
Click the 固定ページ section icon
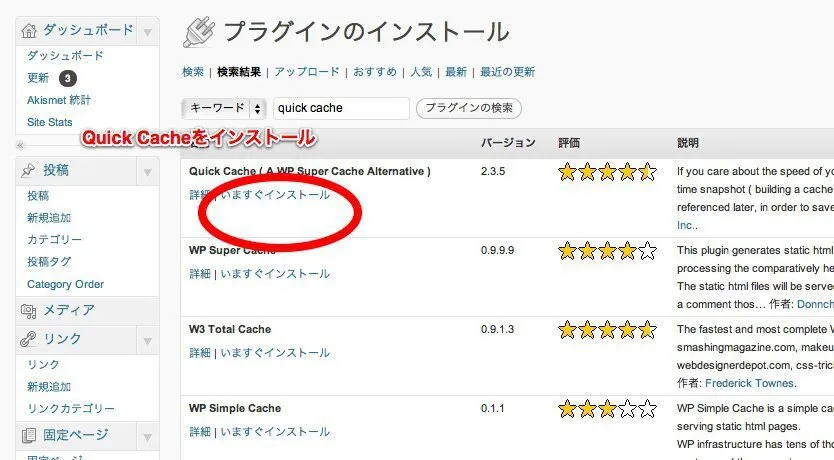click(x=29, y=435)
